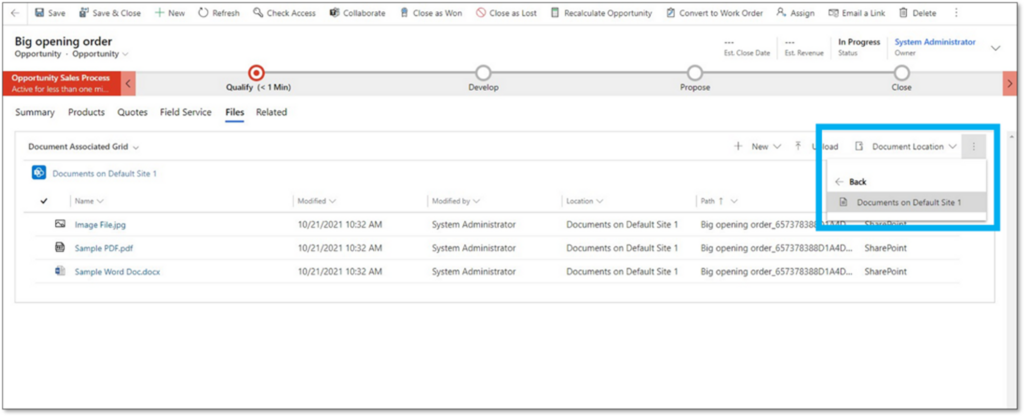Switch to the Summary tab
The image size is (1024, 416).
(35, 112)
